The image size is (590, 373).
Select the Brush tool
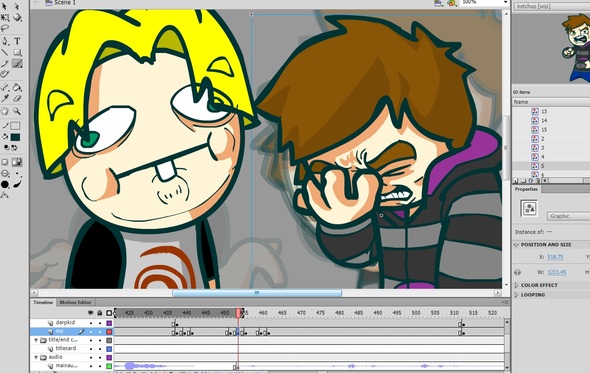[17, 63]
